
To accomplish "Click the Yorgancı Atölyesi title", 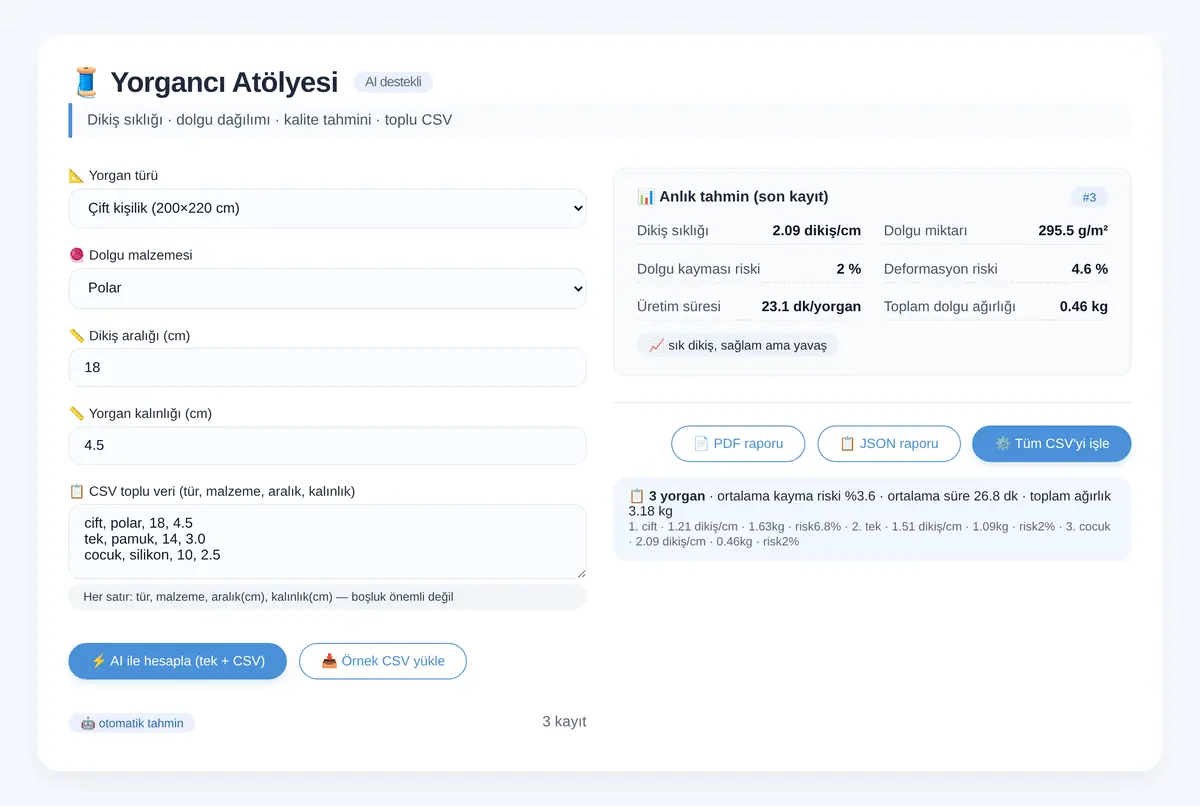I will click(x=224, y=82).
